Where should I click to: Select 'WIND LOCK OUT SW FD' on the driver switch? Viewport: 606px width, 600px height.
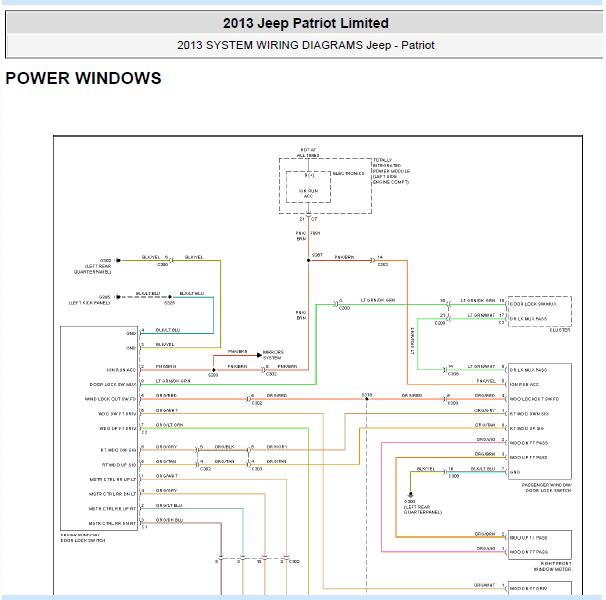(x=111, y=399)
